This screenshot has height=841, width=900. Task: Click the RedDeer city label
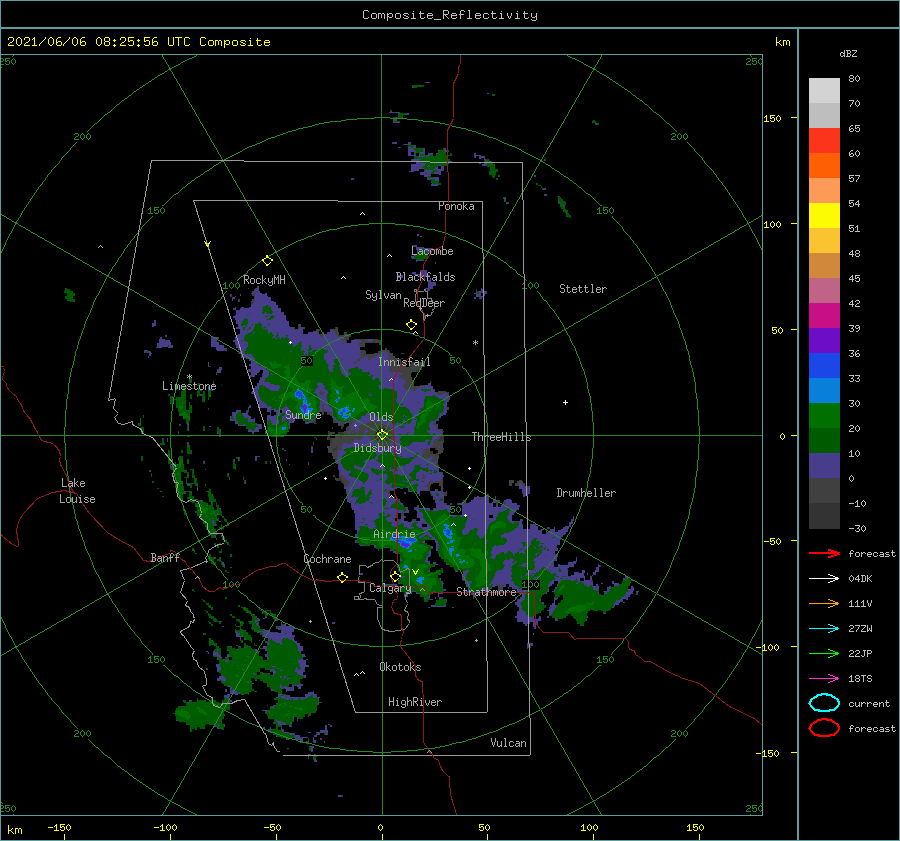[424, 303]
